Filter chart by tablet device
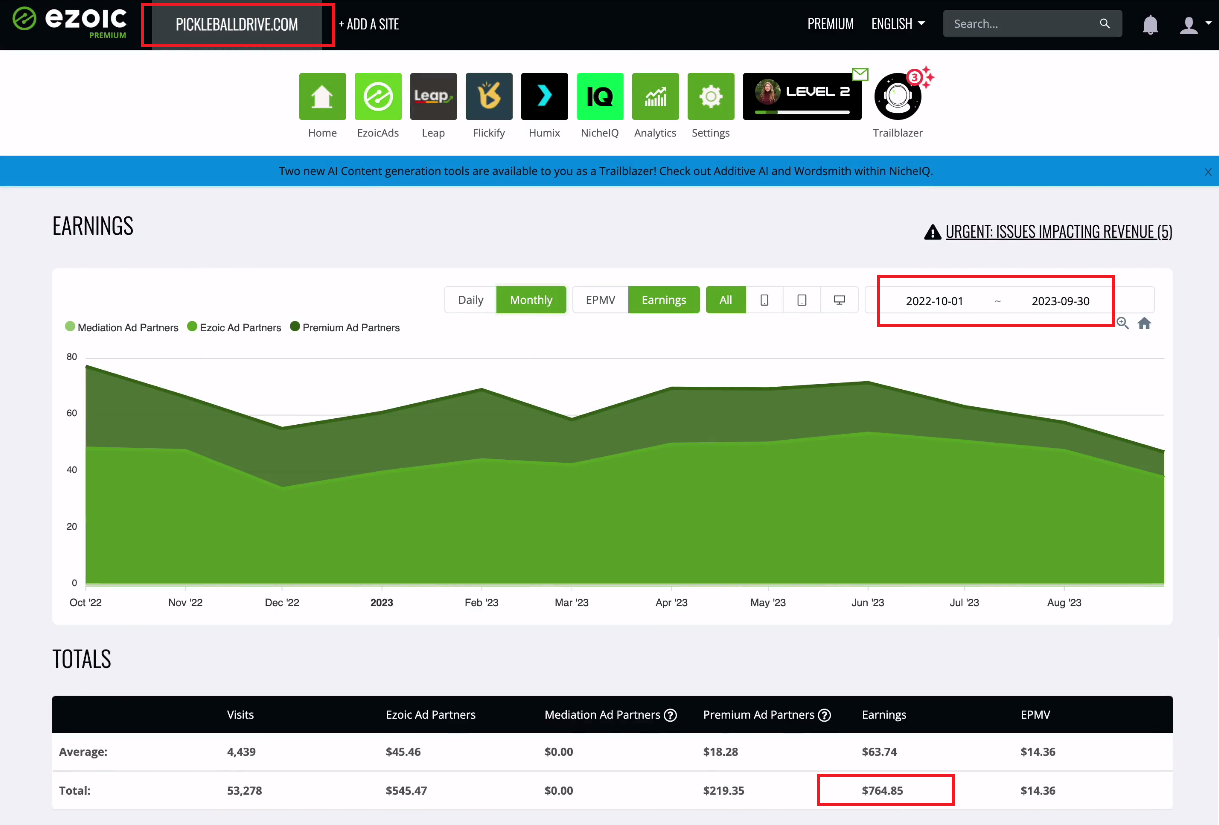Image resolution: width=1219 pixels, height=825 pixels. click(802, 300)
